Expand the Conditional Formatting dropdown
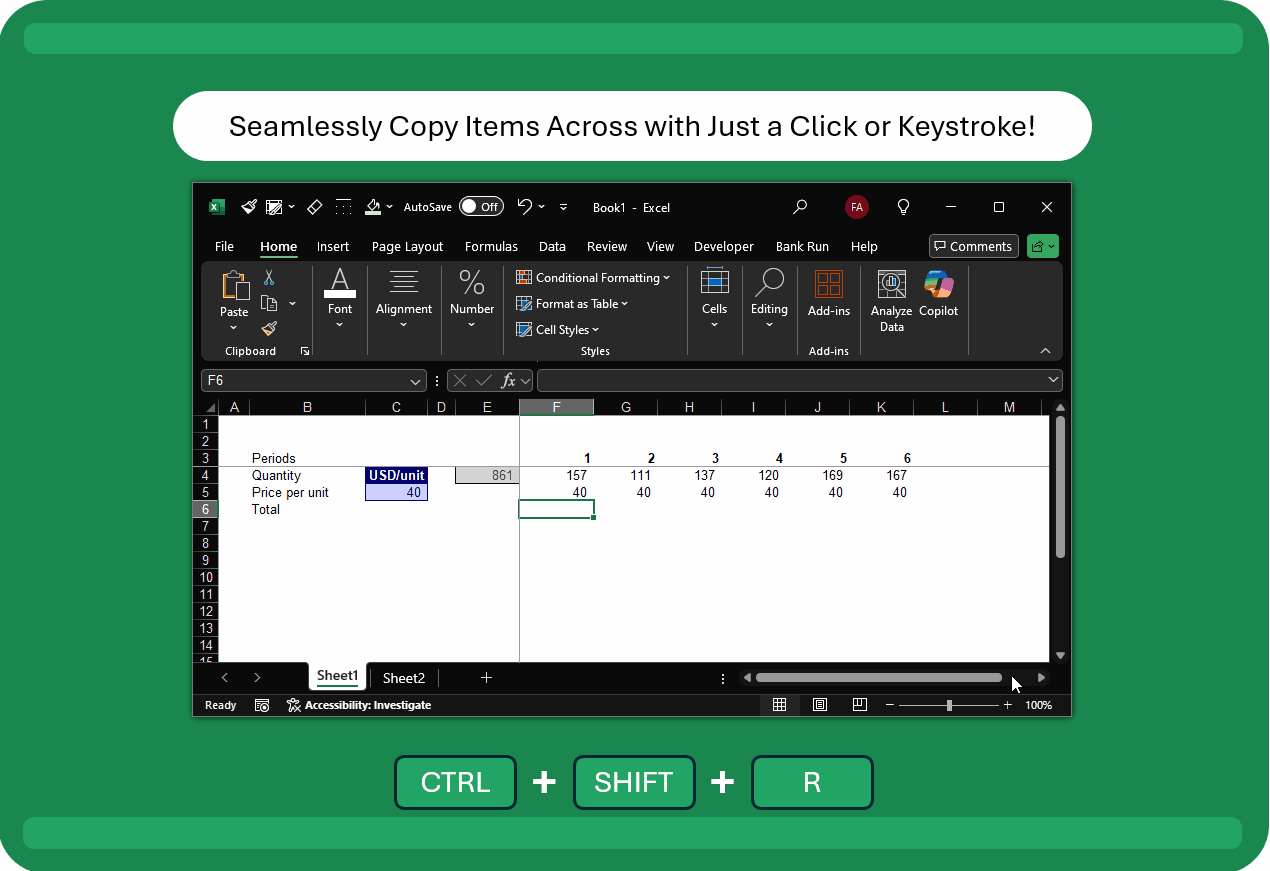1270x871 pixels. 593,278
